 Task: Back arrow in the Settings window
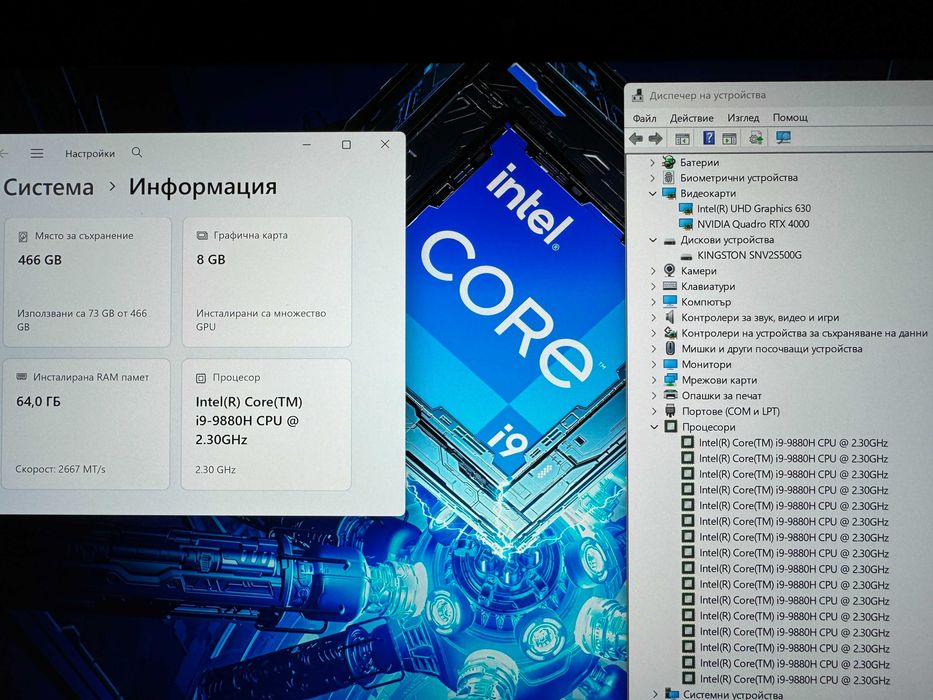point(4,154)
